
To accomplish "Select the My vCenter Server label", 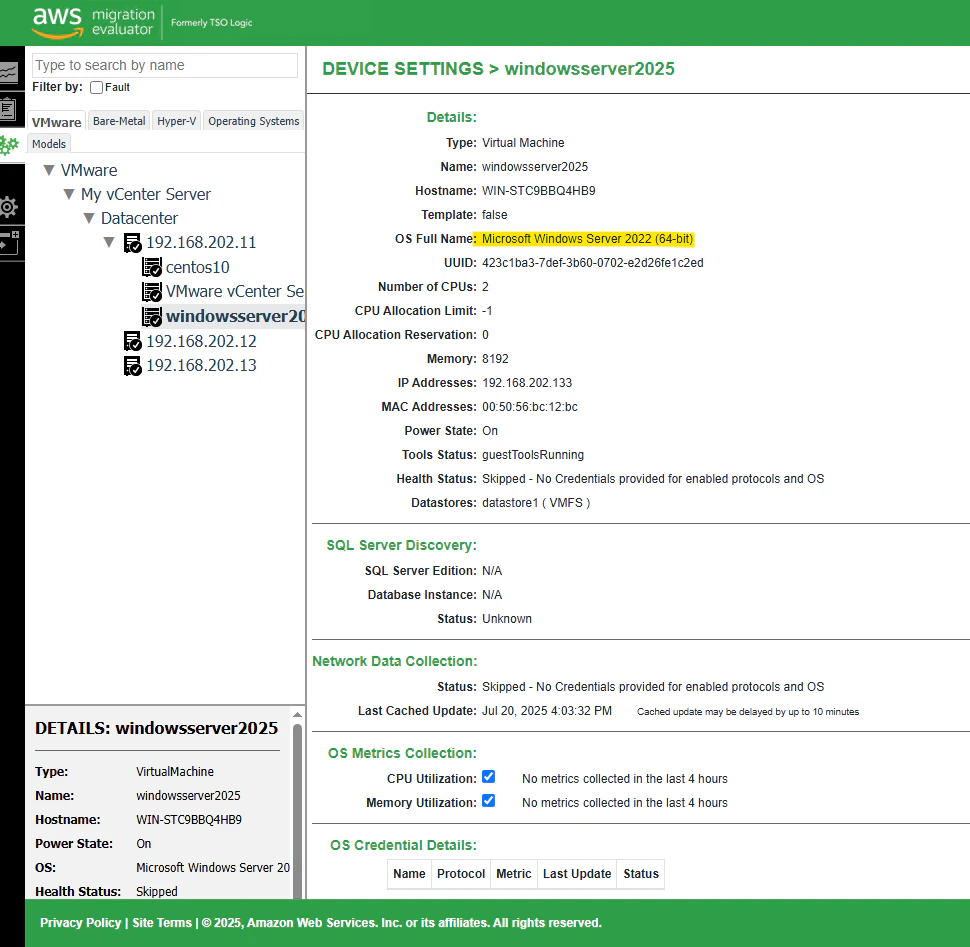I will point(145,194).
